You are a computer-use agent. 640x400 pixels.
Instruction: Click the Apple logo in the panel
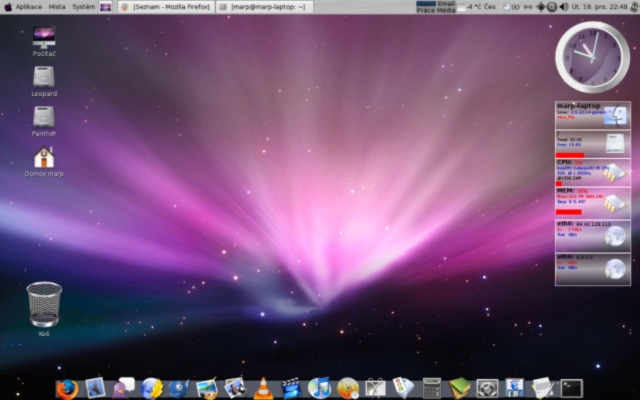click(8, 7)
